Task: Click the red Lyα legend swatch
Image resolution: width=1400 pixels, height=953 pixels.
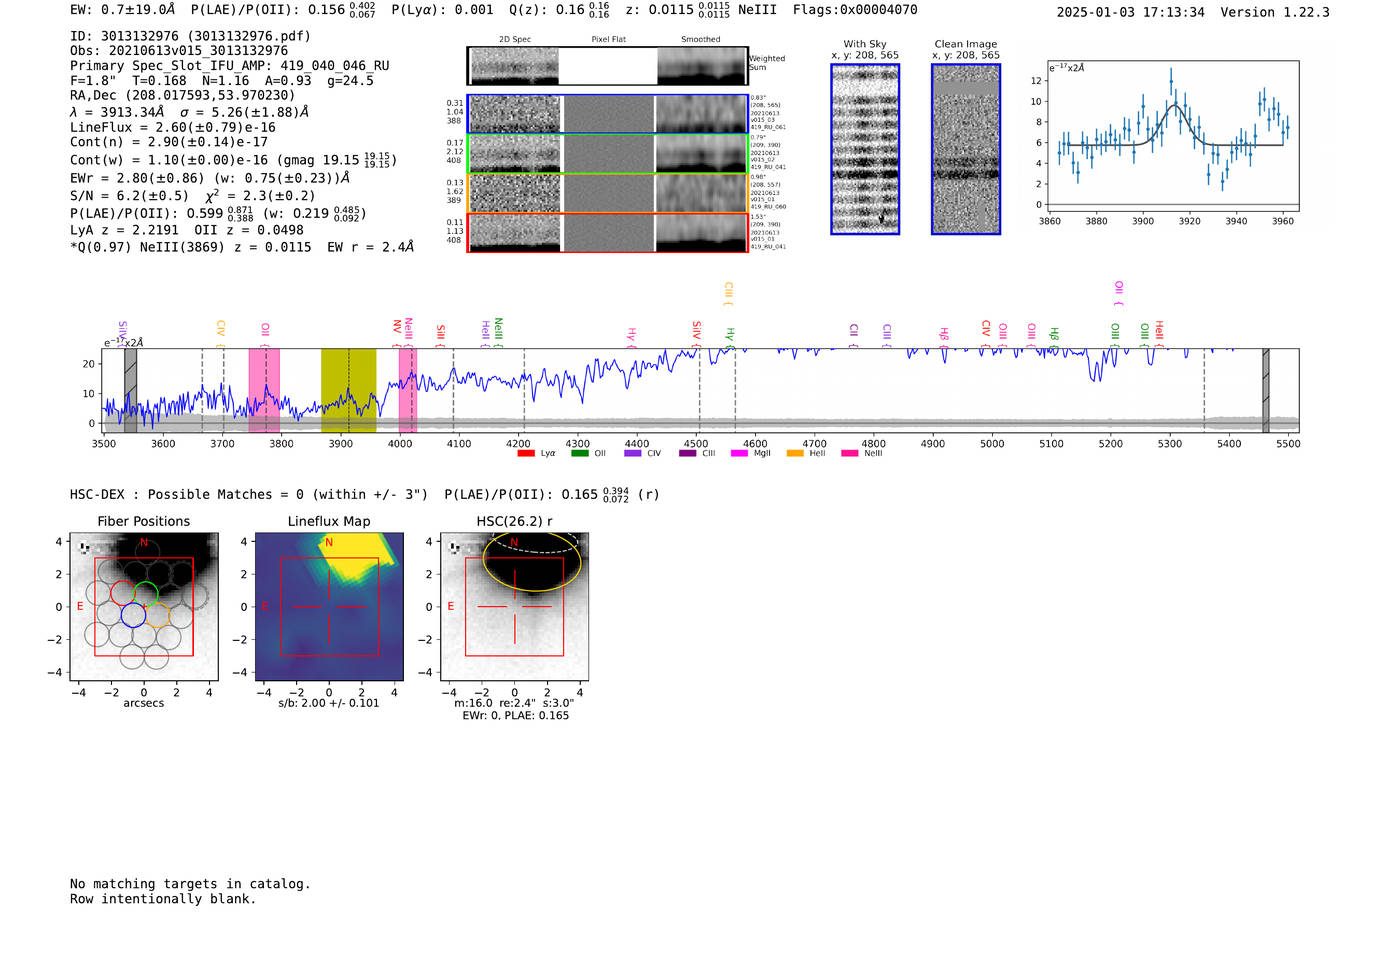Action: (526, 454)
